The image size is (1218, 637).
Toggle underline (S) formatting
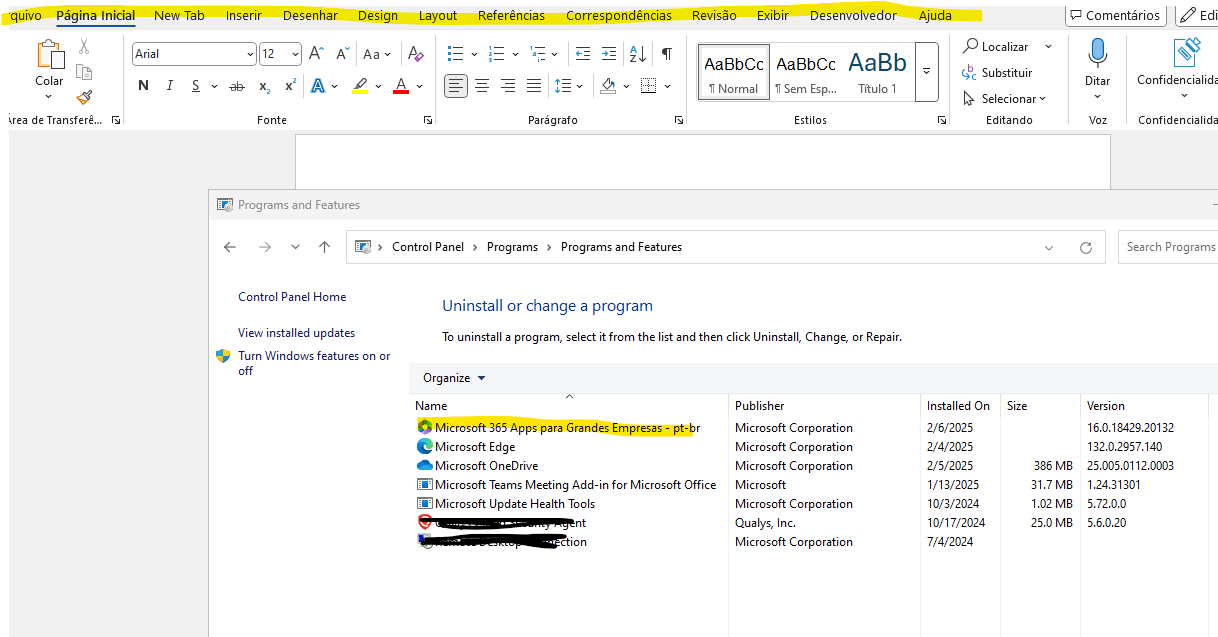click(x=196, y=86)
